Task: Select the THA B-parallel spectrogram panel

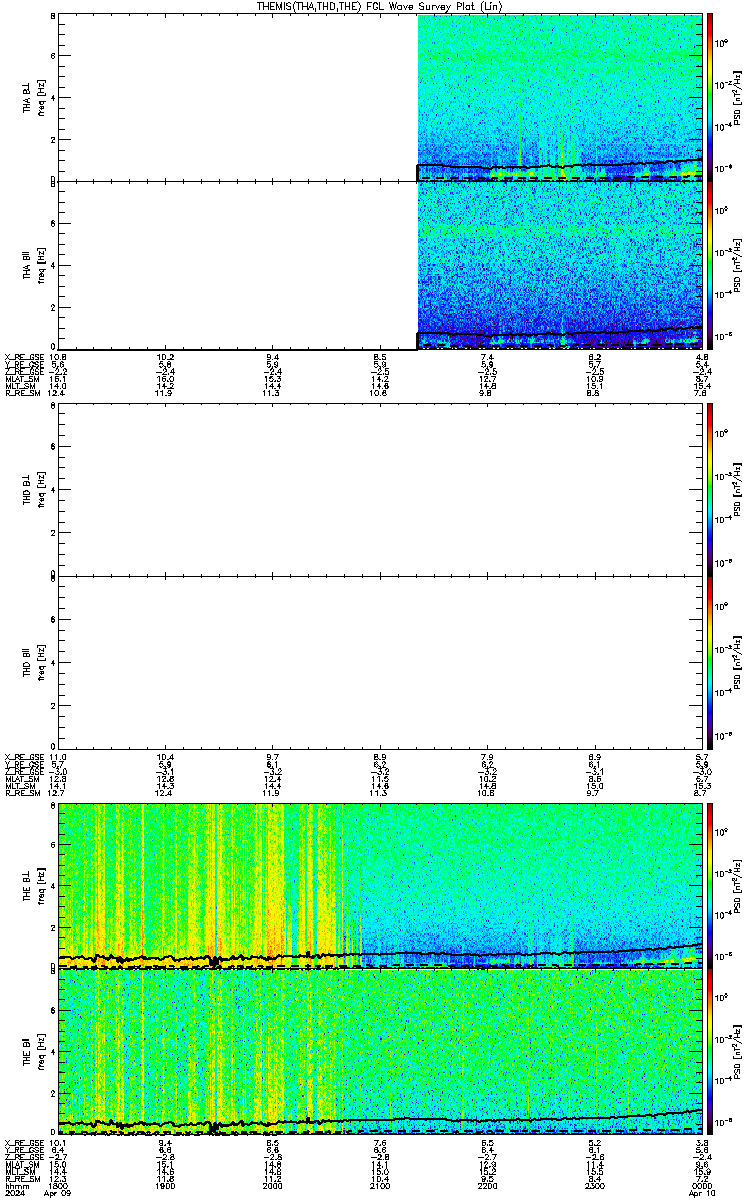Action: (x=380, y=265)
